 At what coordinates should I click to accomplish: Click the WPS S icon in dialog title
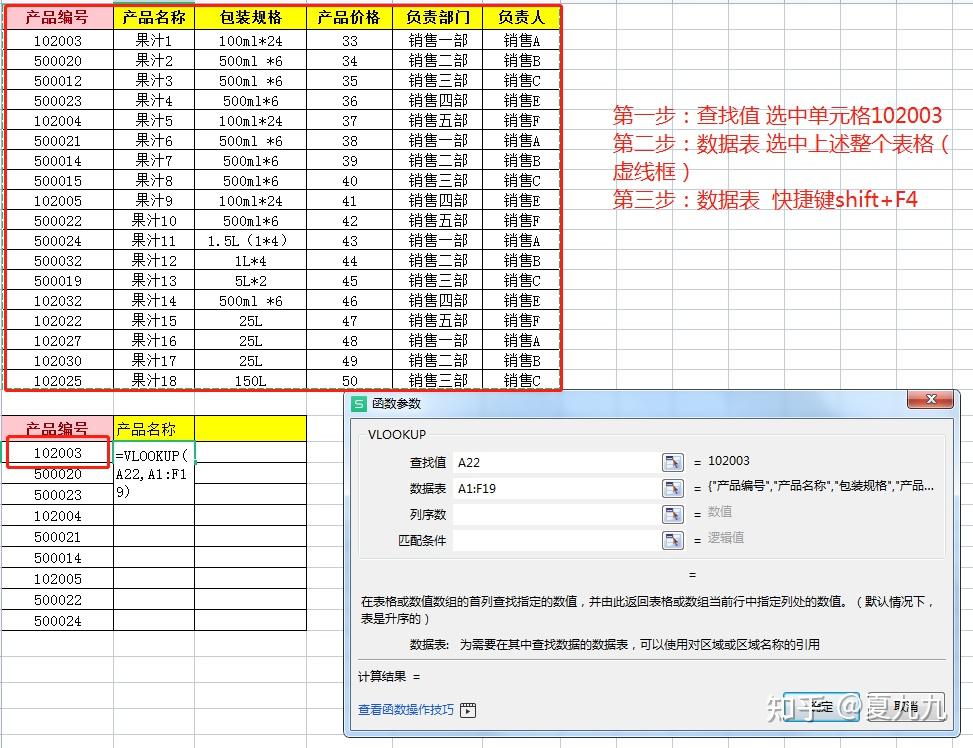(359, 404)
